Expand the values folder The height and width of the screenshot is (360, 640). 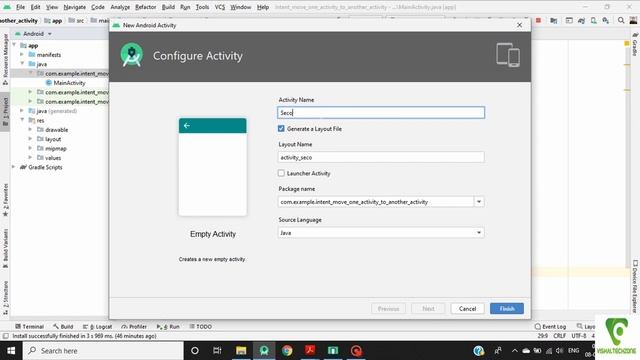coord(30,158)
